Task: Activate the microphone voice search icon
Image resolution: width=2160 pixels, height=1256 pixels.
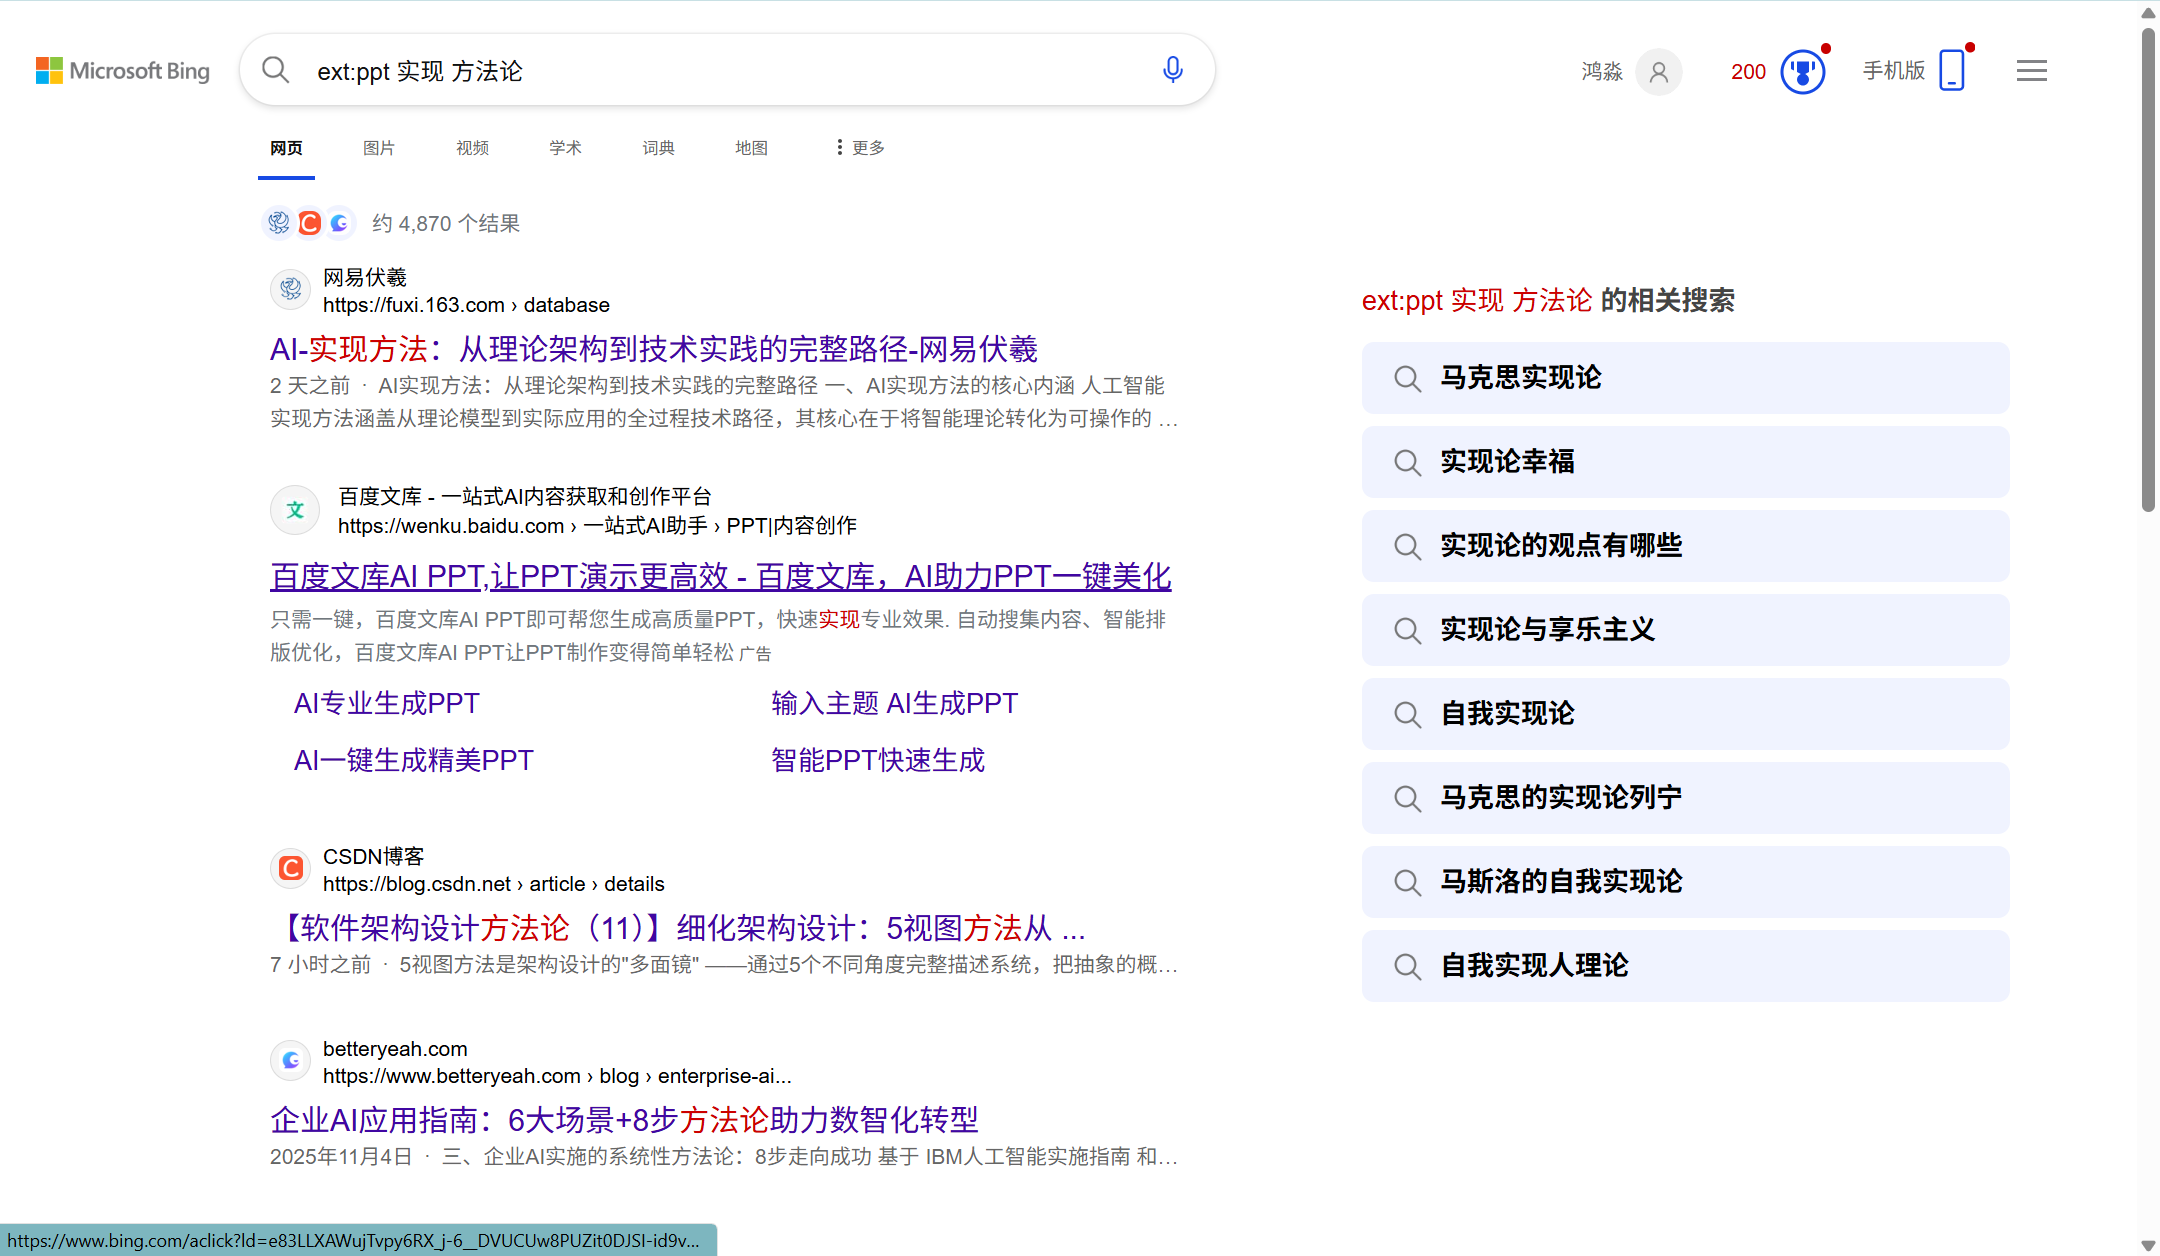Action: [1172, 70]
